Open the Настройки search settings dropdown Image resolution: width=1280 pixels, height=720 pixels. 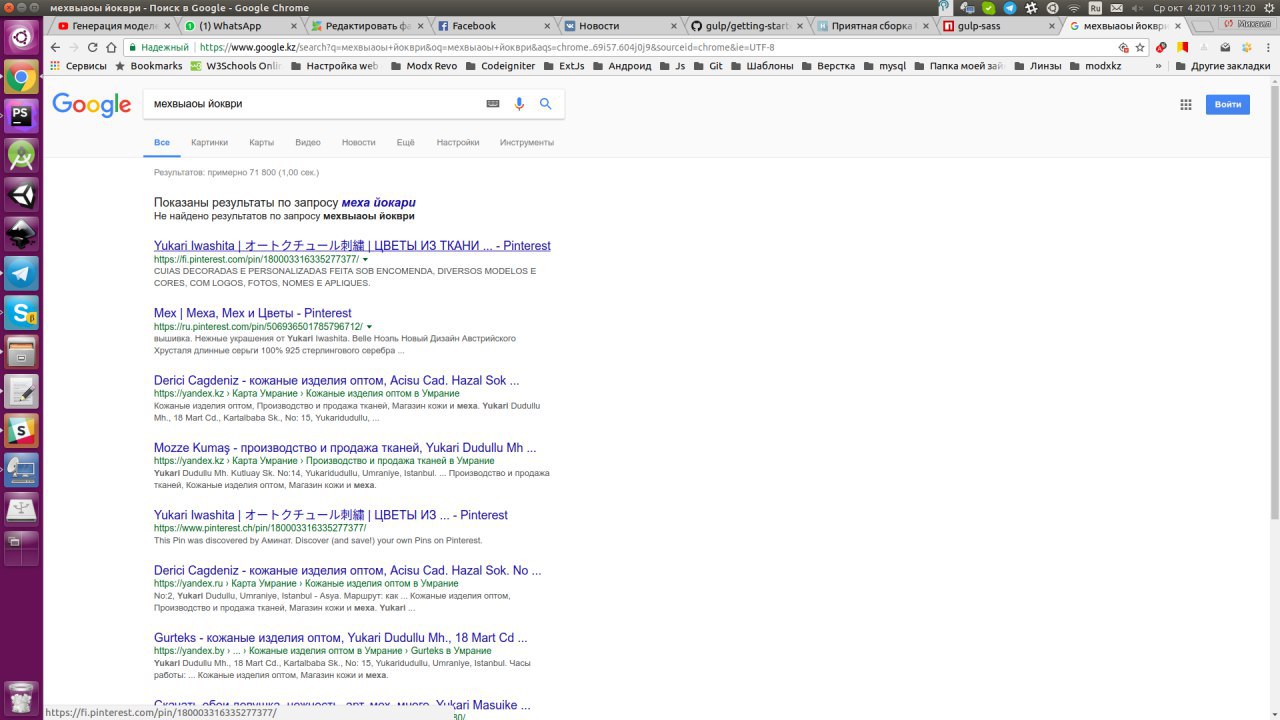458,142
